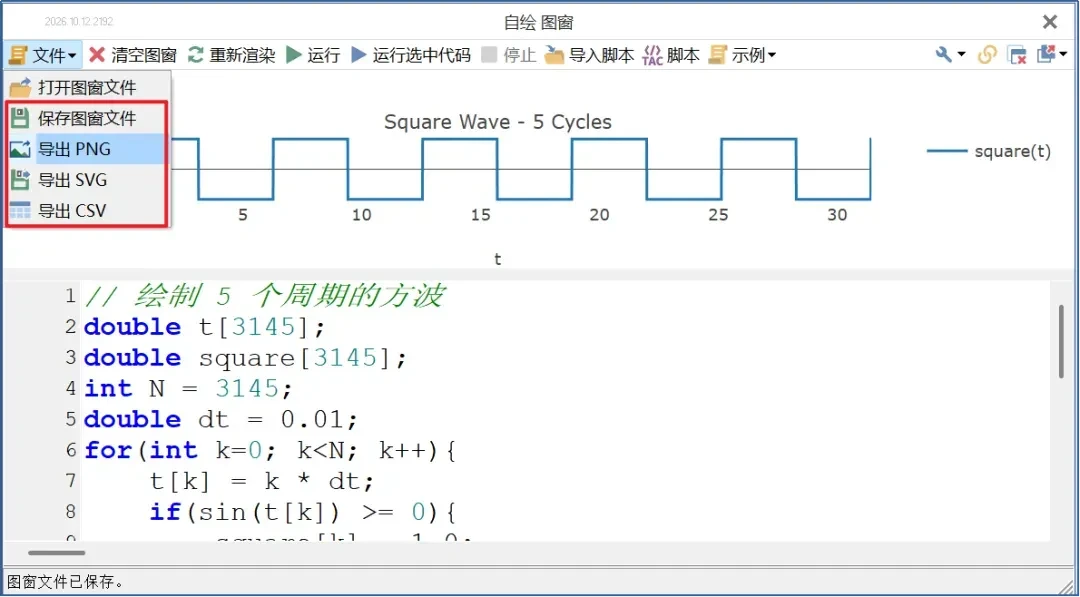1080x597 pixels.
Task: Click code line double dt = 0.01;
Action: coord(220,420)
